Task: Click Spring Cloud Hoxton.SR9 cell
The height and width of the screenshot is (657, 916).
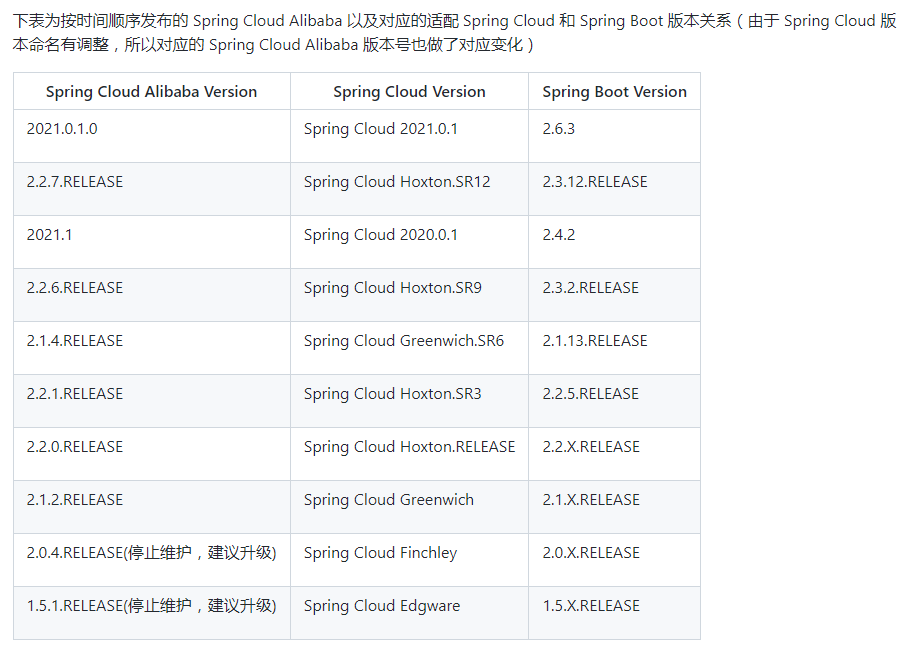Action: 410,295
